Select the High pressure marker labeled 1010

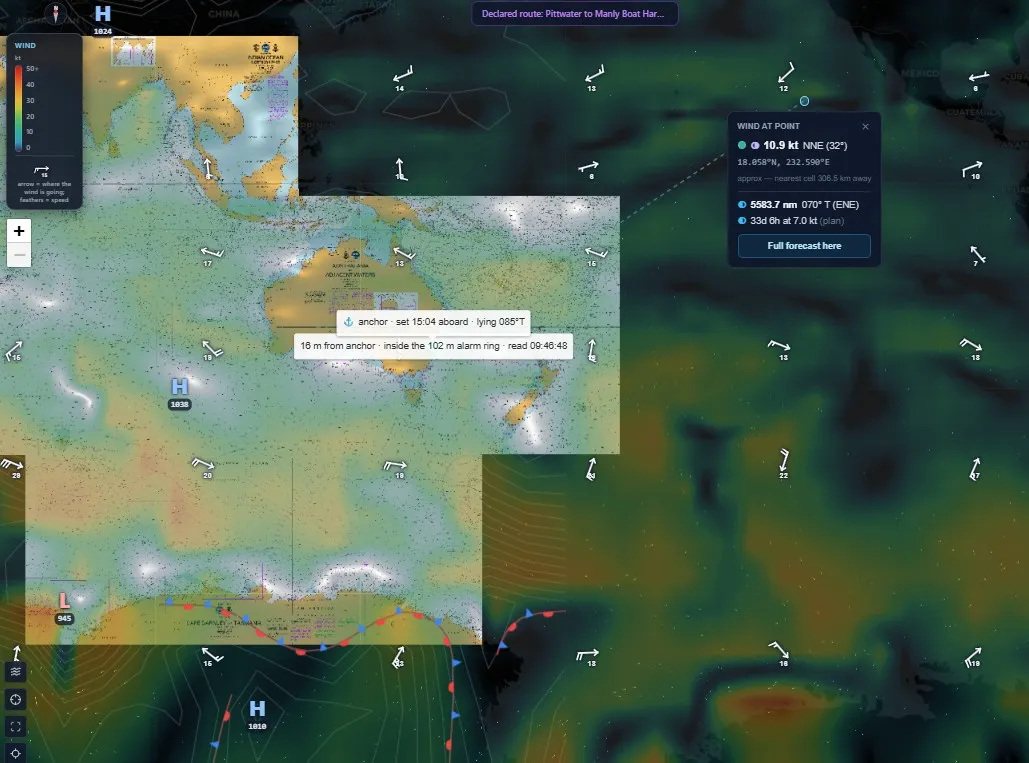257,714
